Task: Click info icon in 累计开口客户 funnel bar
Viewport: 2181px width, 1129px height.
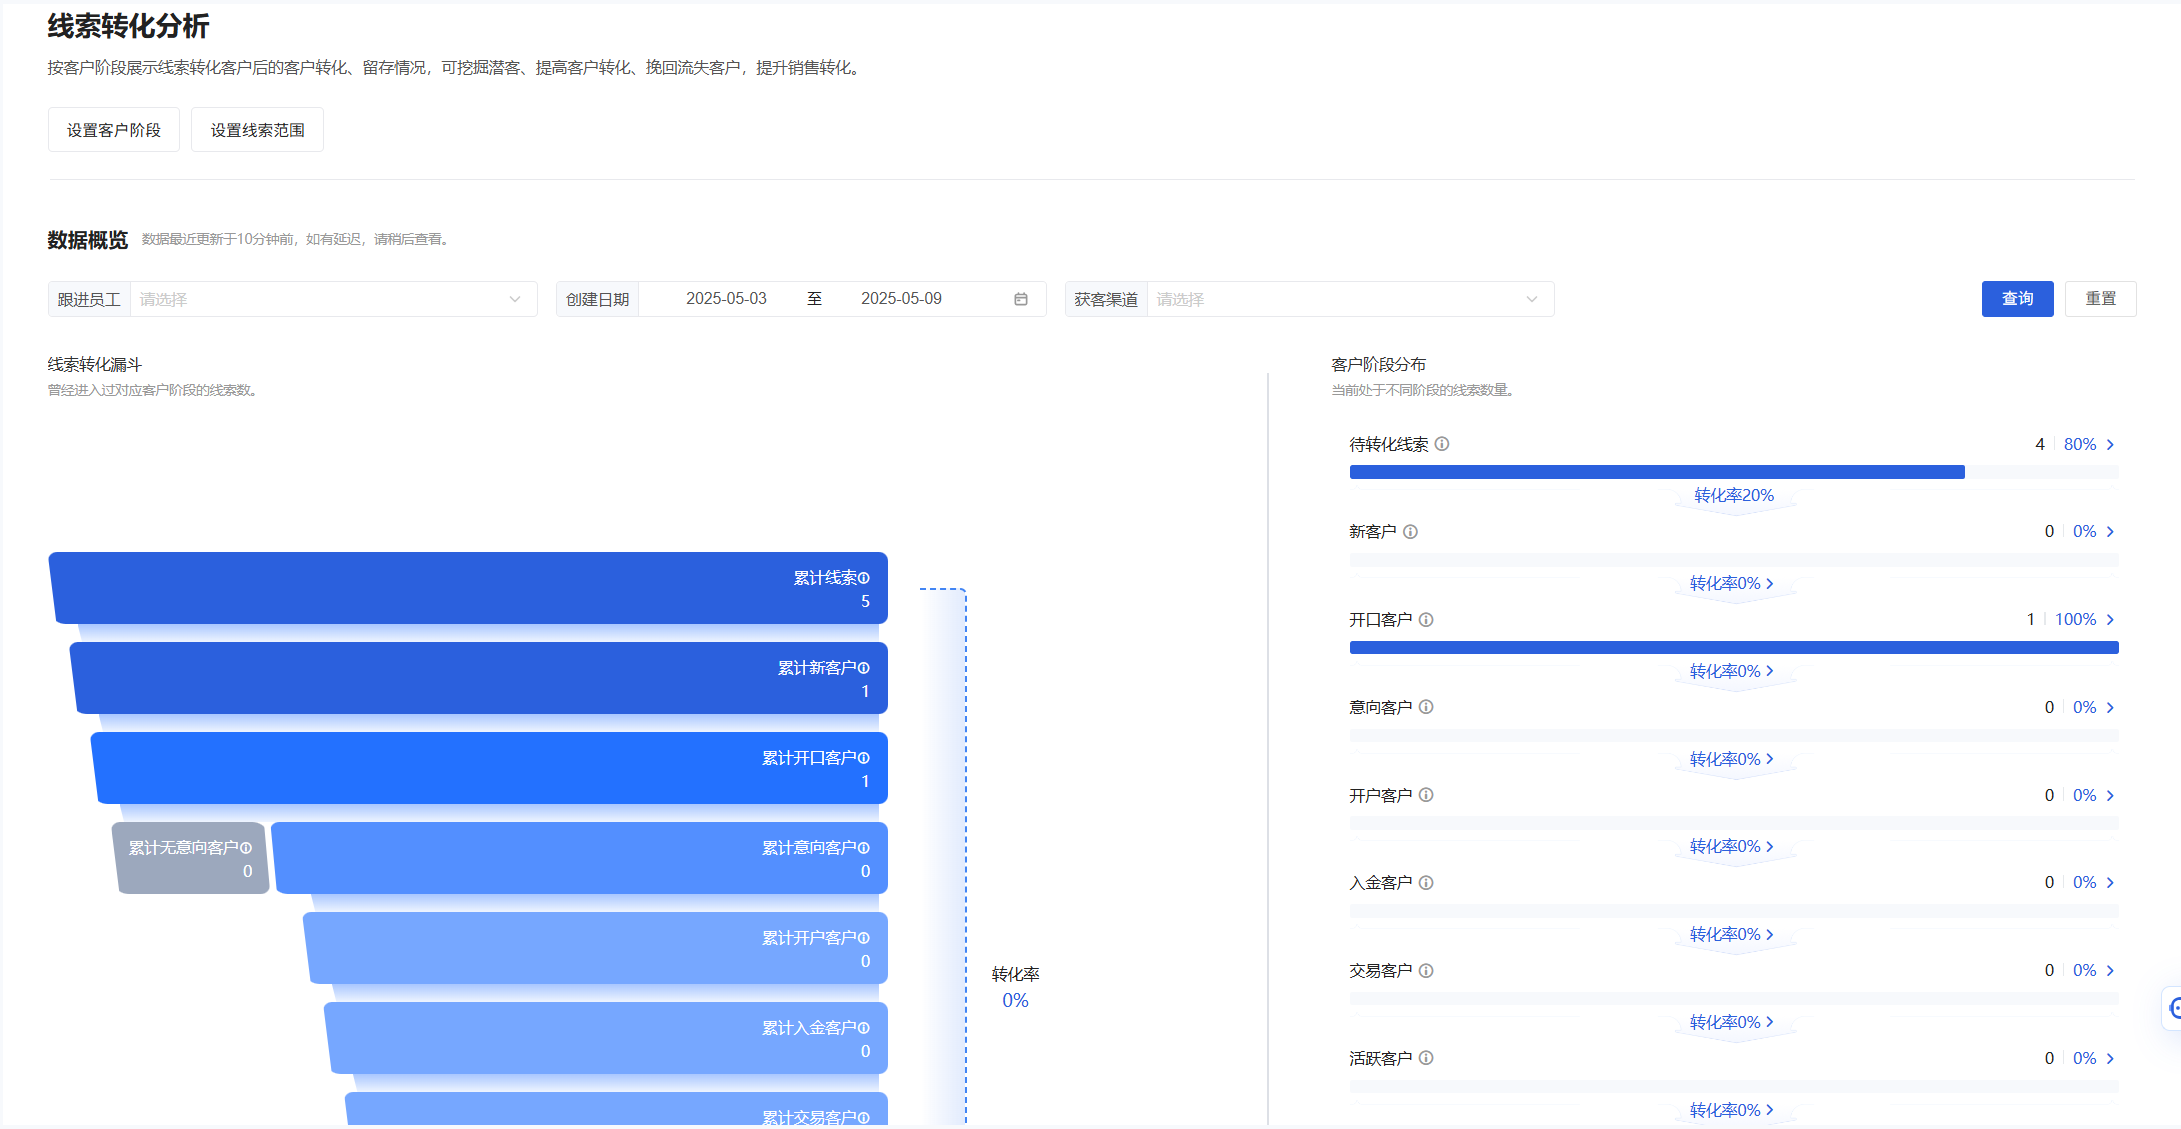Action: (864, 758)
